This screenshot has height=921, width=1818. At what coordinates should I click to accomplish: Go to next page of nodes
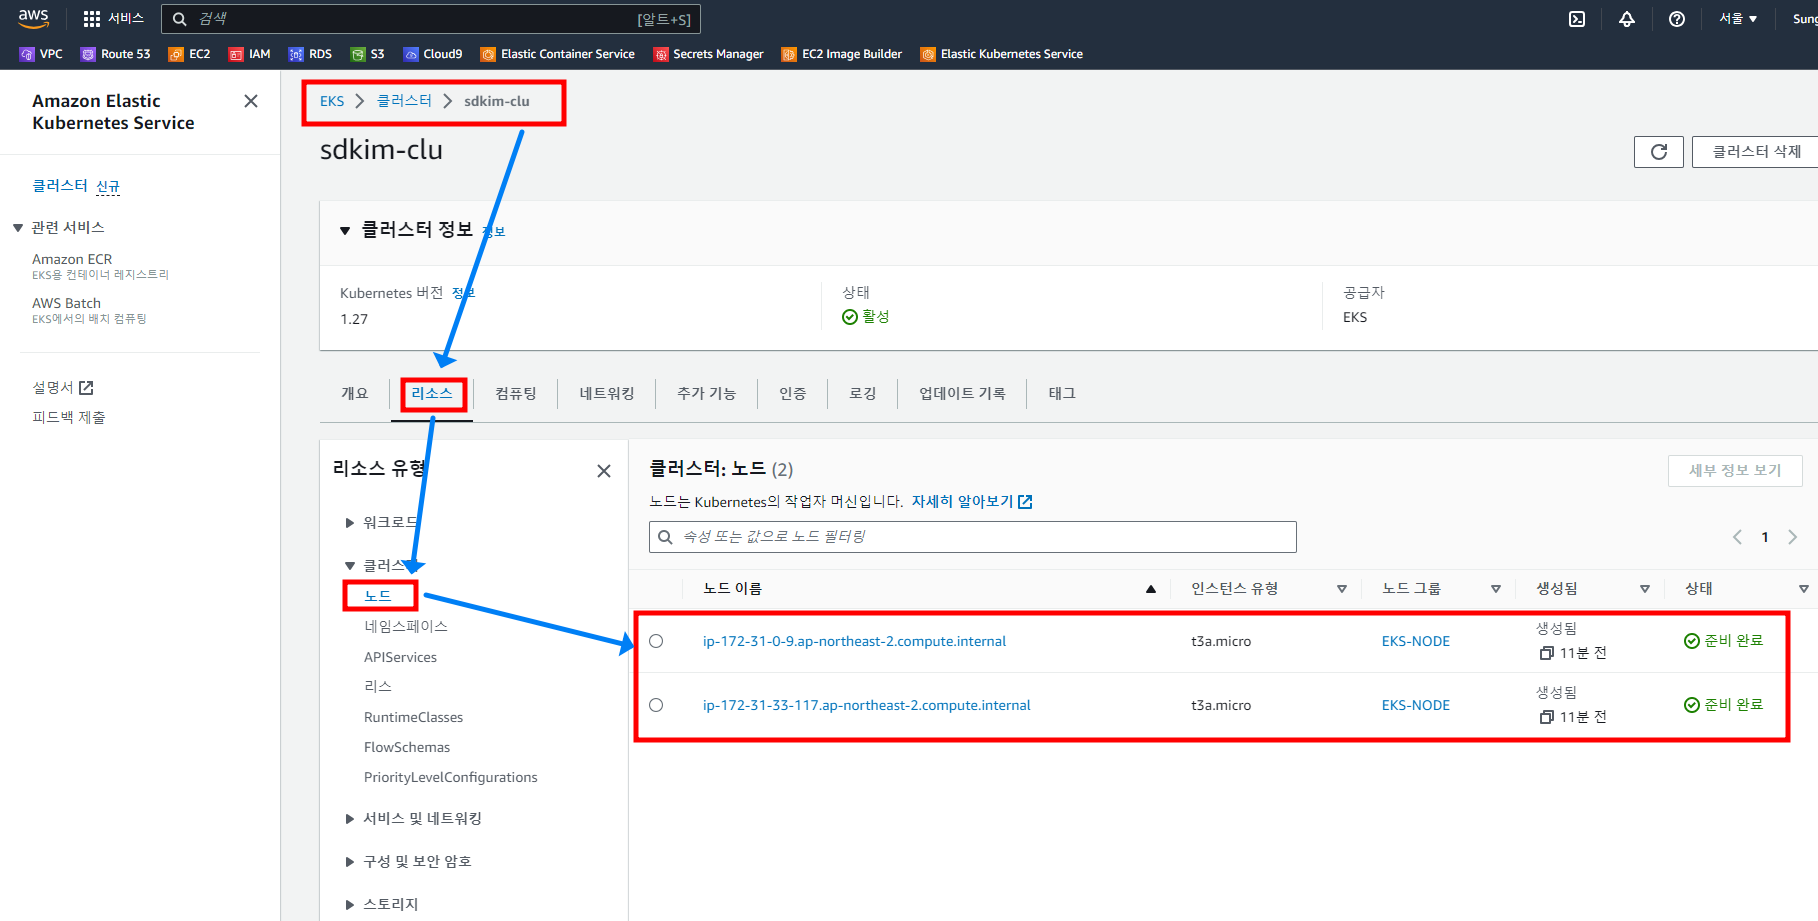(1793, 537)
